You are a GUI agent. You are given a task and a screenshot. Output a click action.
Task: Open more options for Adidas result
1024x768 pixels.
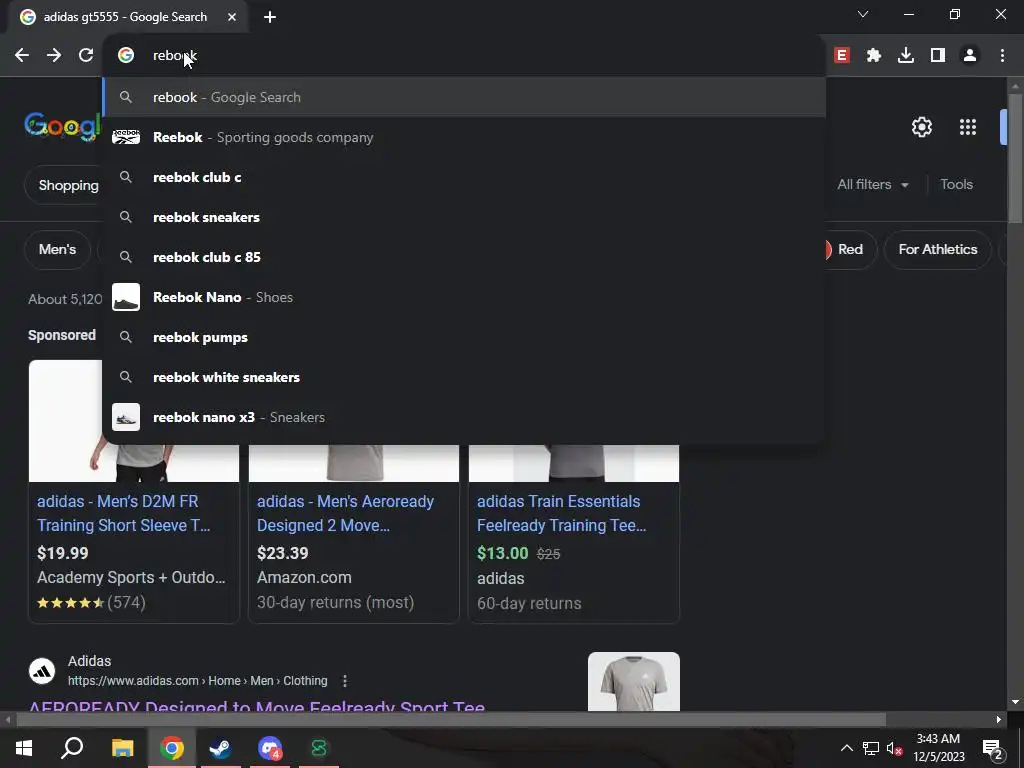tap(345, 681)
